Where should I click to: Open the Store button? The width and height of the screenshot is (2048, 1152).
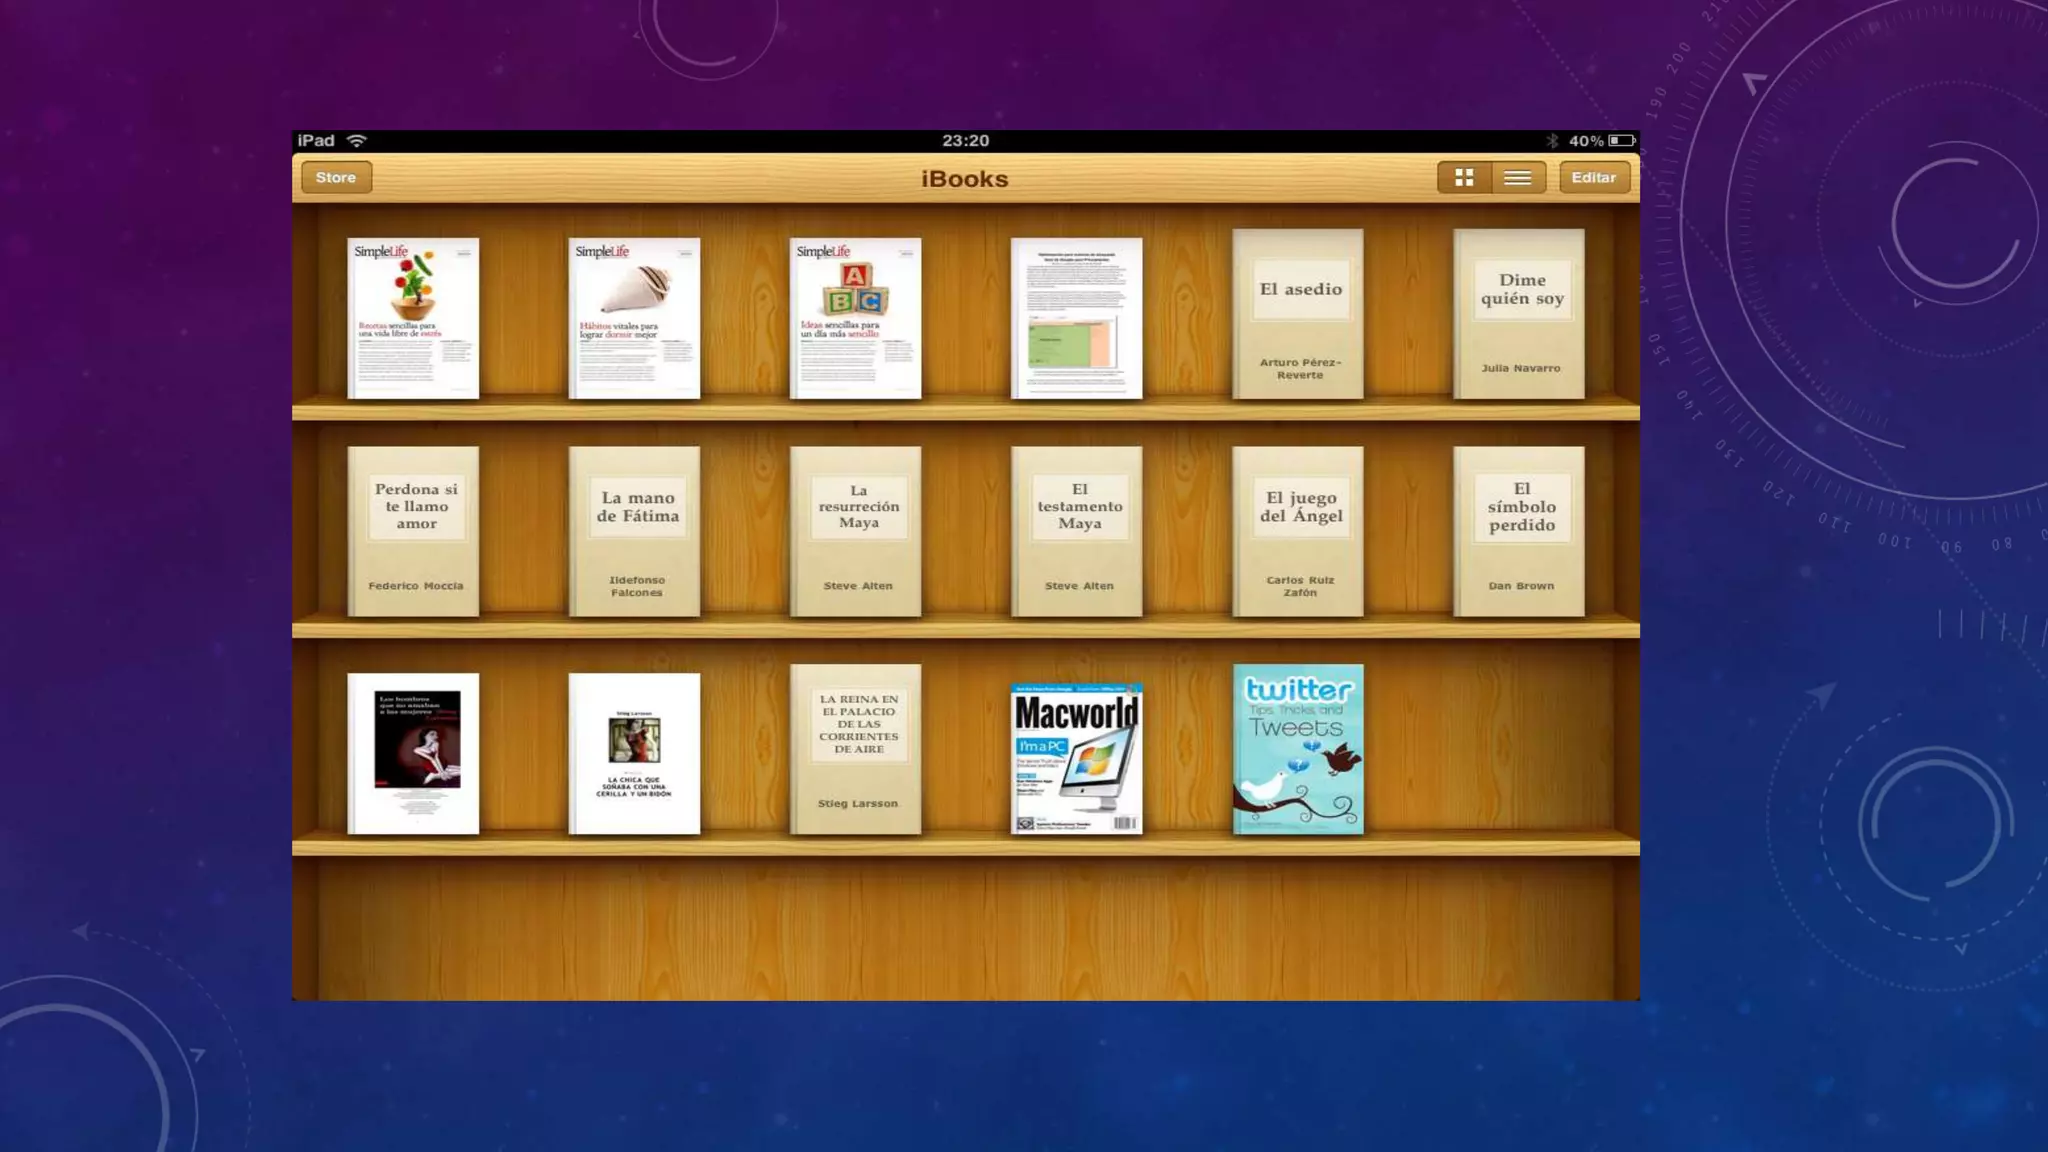click(x=336, y=178)
